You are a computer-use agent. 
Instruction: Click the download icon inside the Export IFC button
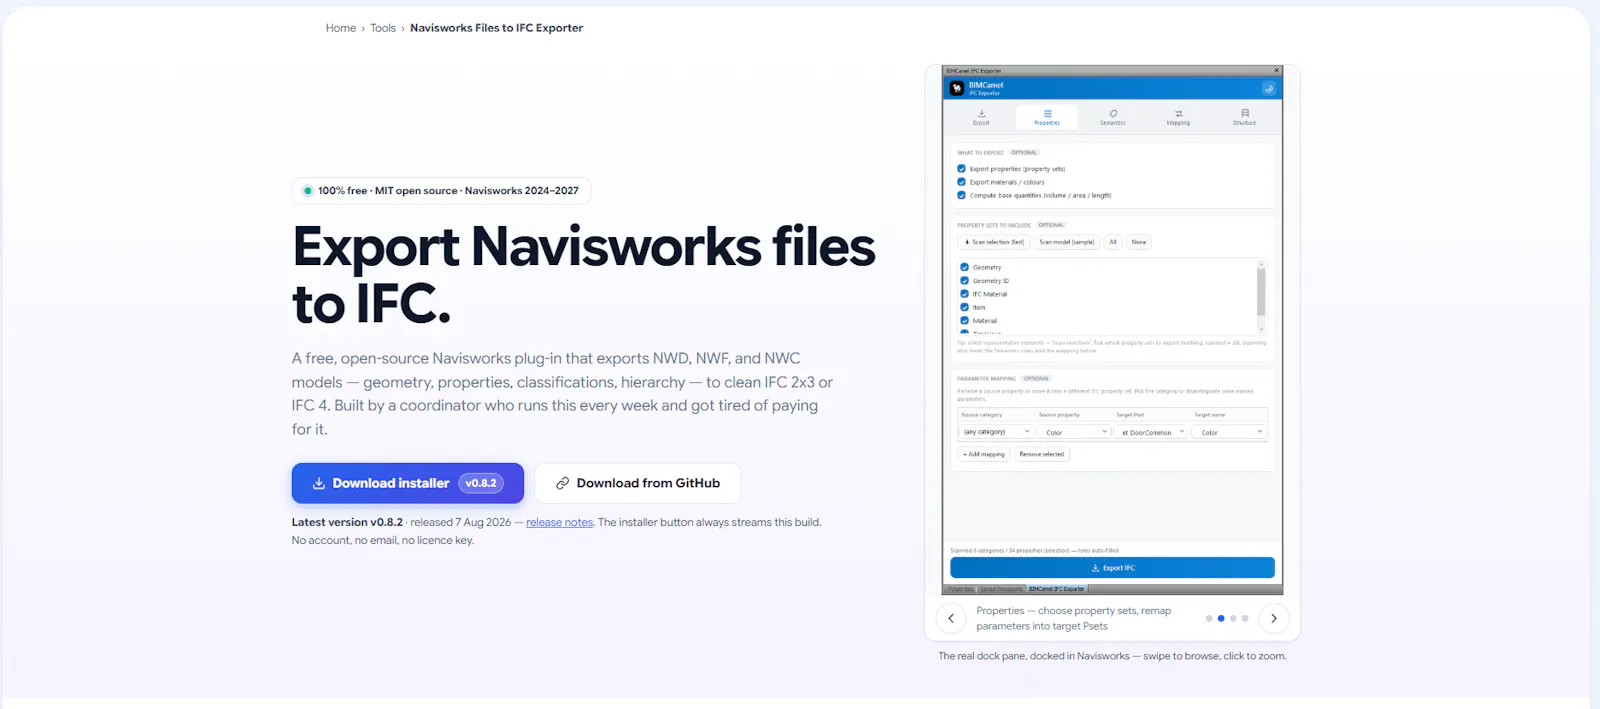[x=1095, y=568]
